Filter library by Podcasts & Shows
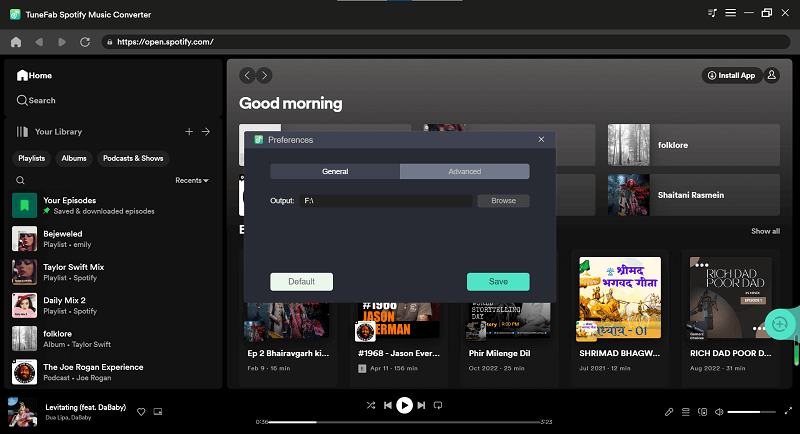 pos(133,159)
